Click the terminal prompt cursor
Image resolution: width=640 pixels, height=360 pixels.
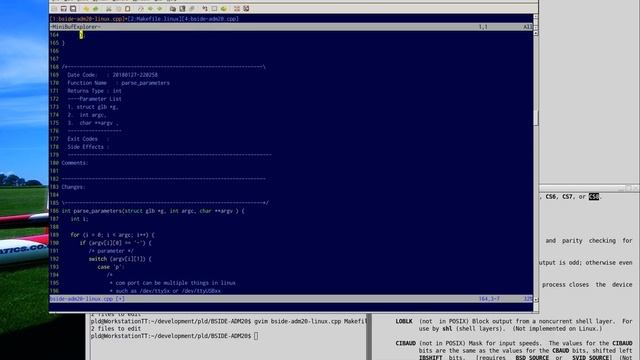256,336
